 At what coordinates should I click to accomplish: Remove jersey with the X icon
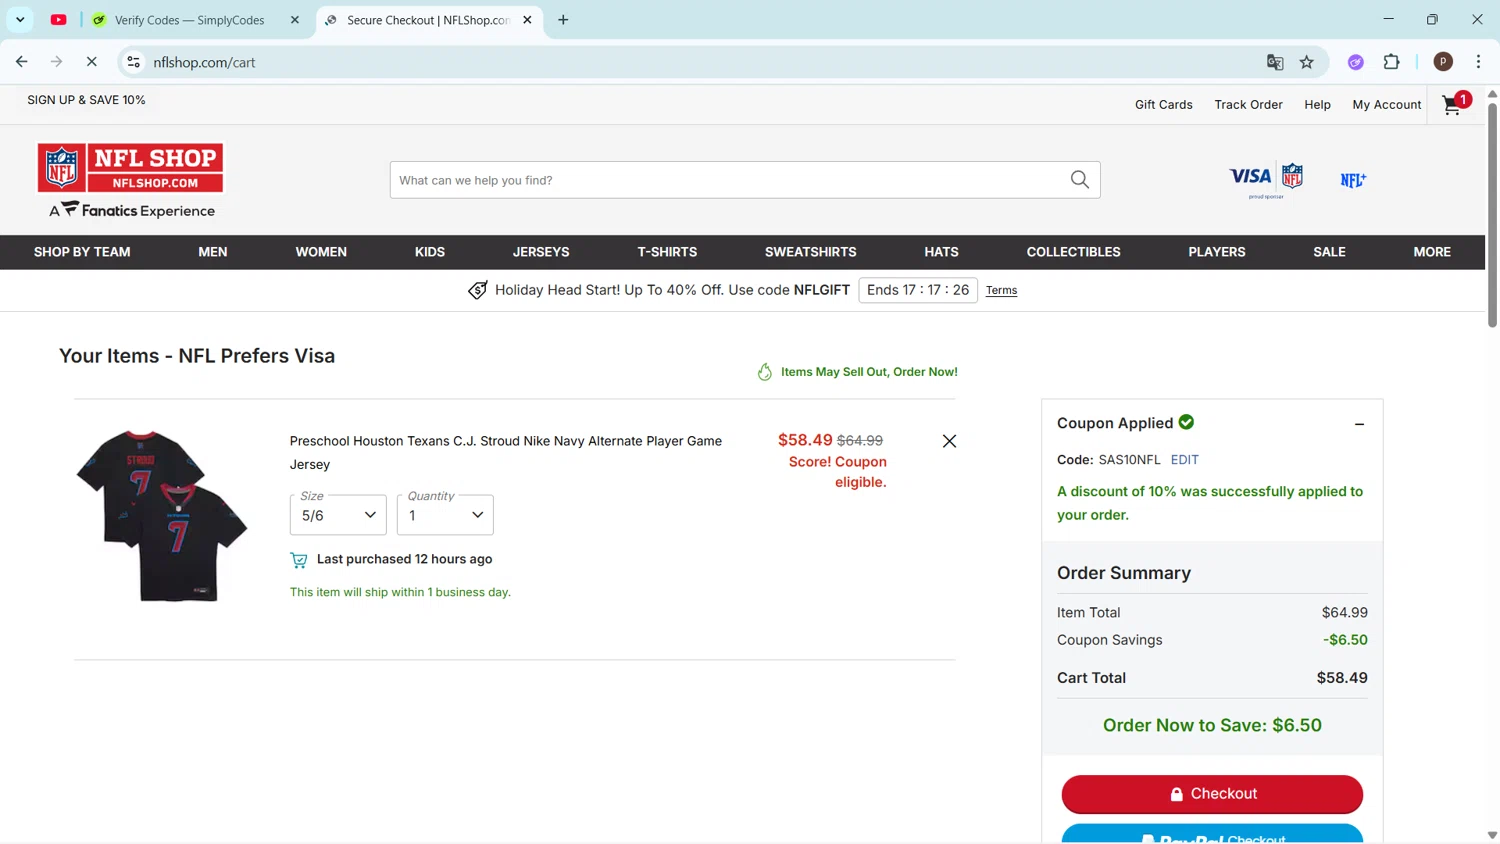click(x=949, y=441)
